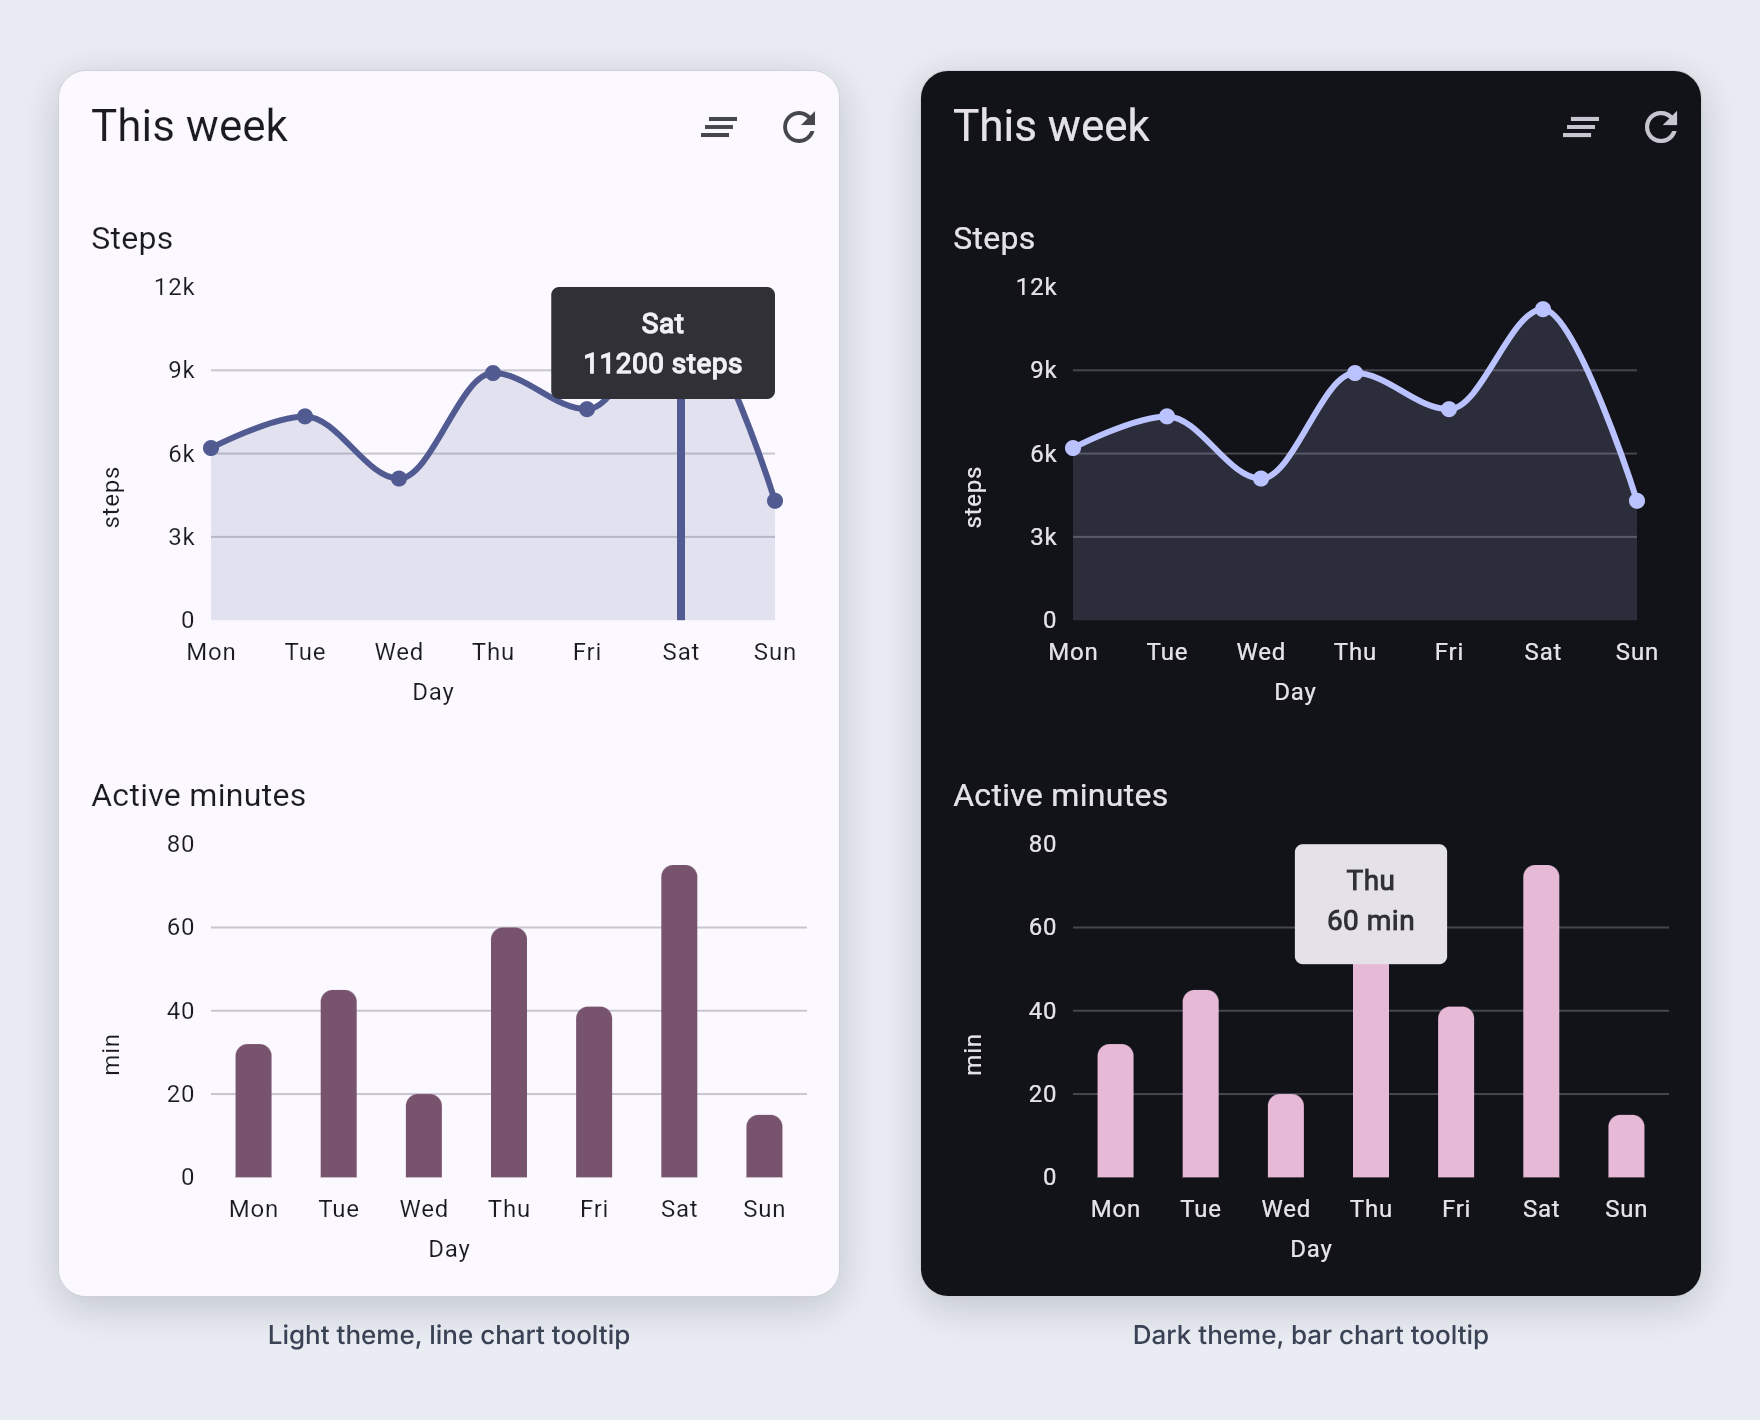The image size is (1760, 1420).
Task: Click the '12k' axis label in the light Steps chart
Action: click(x=174, y=287)
